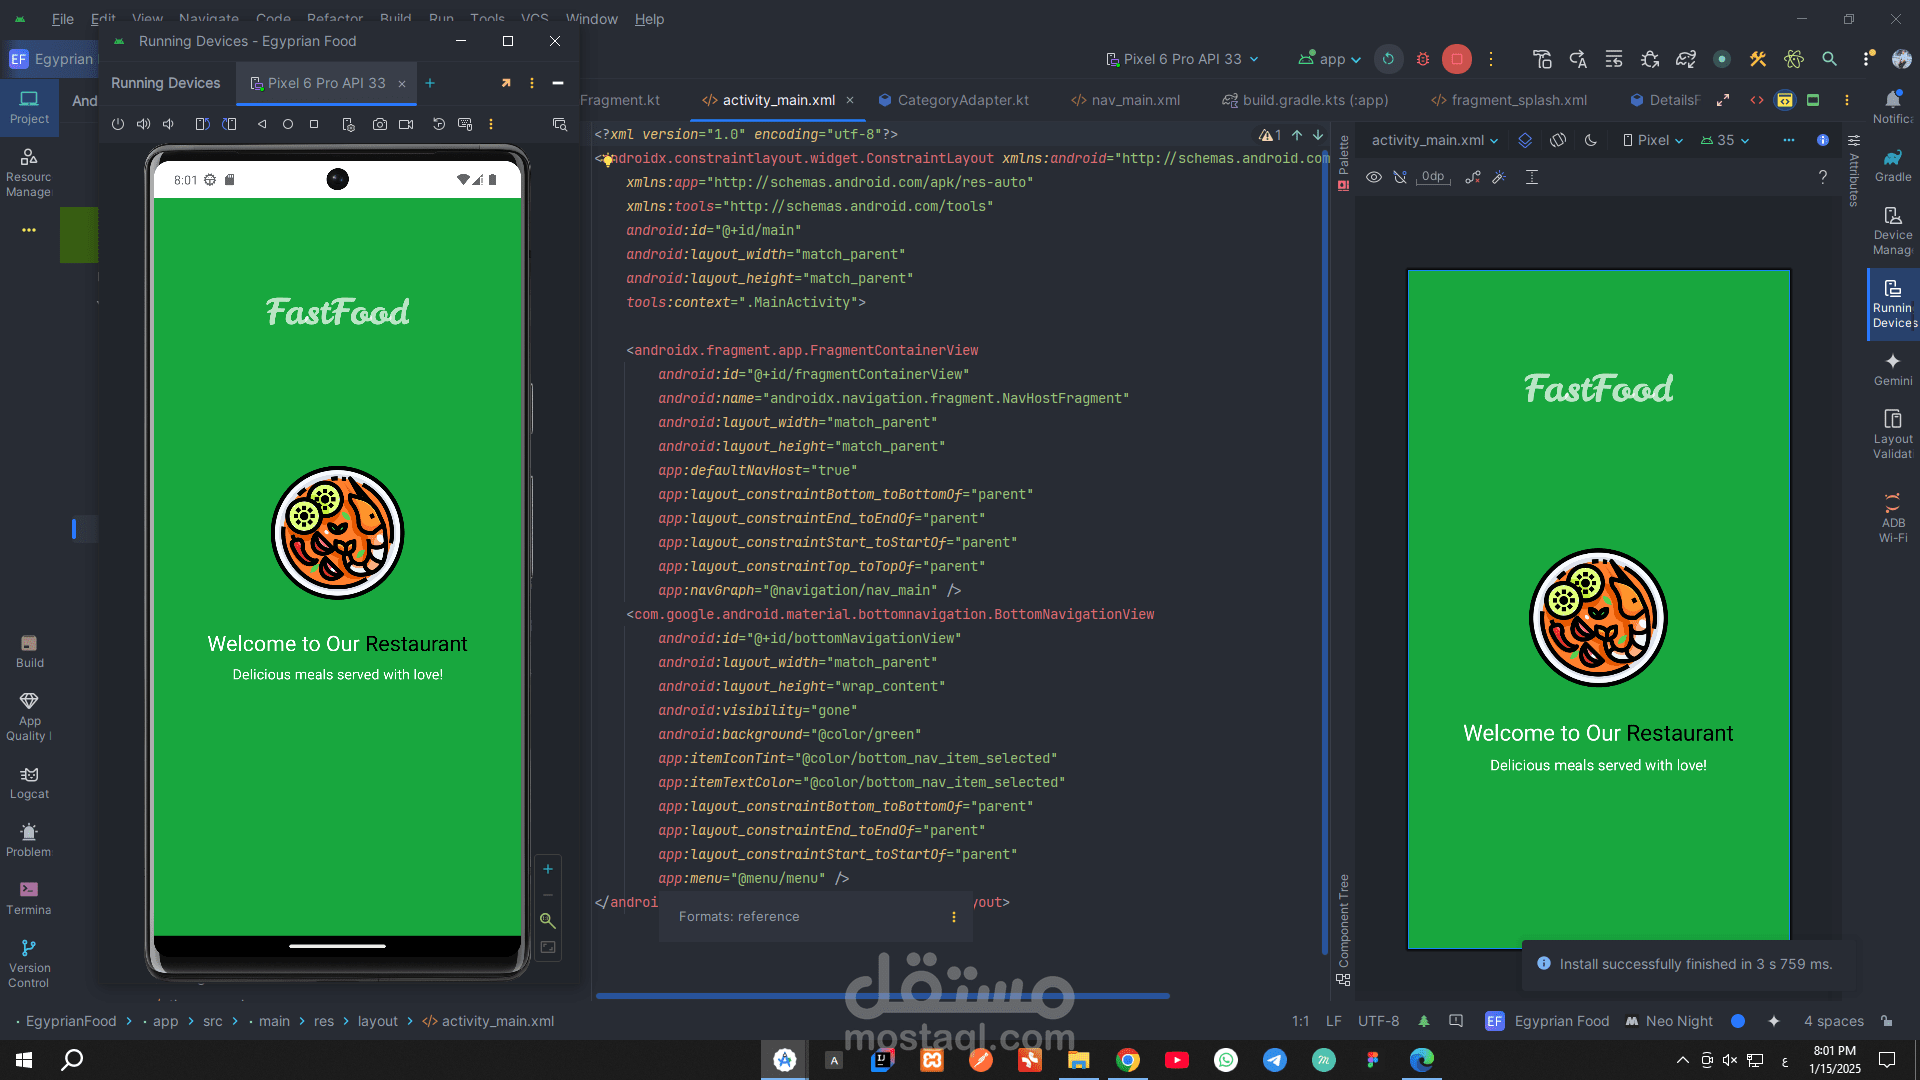
Task: Sync project with Gradle files elephant icon
Action: pos(1686,59)
